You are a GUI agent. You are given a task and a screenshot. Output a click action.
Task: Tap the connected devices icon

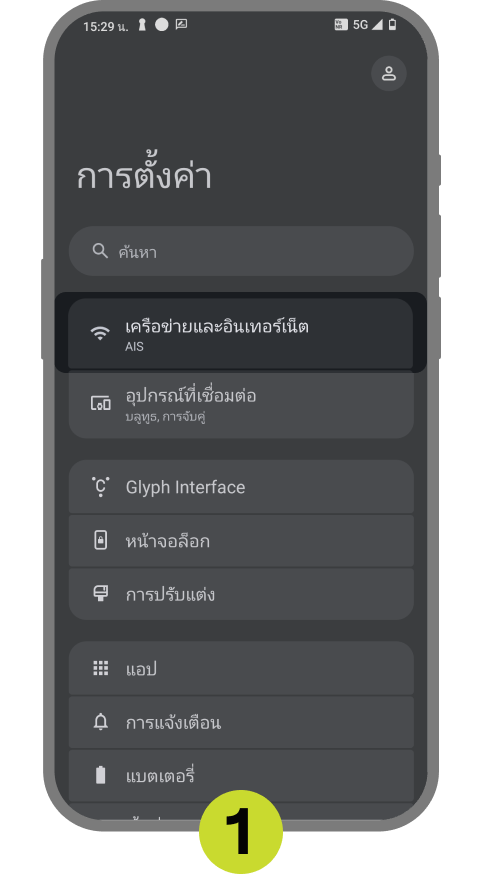pos(100,403)
